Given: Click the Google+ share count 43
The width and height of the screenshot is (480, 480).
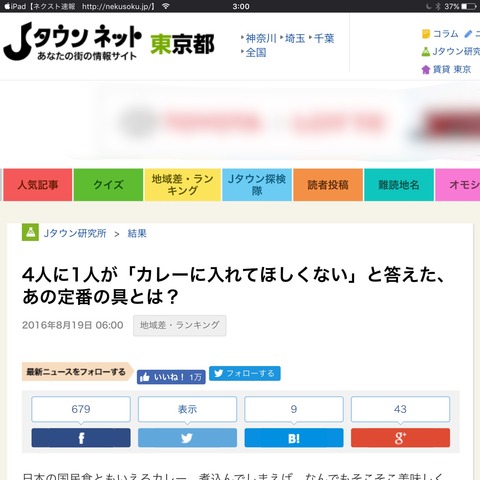Looking at the screenshot, I should coord(400,409).
